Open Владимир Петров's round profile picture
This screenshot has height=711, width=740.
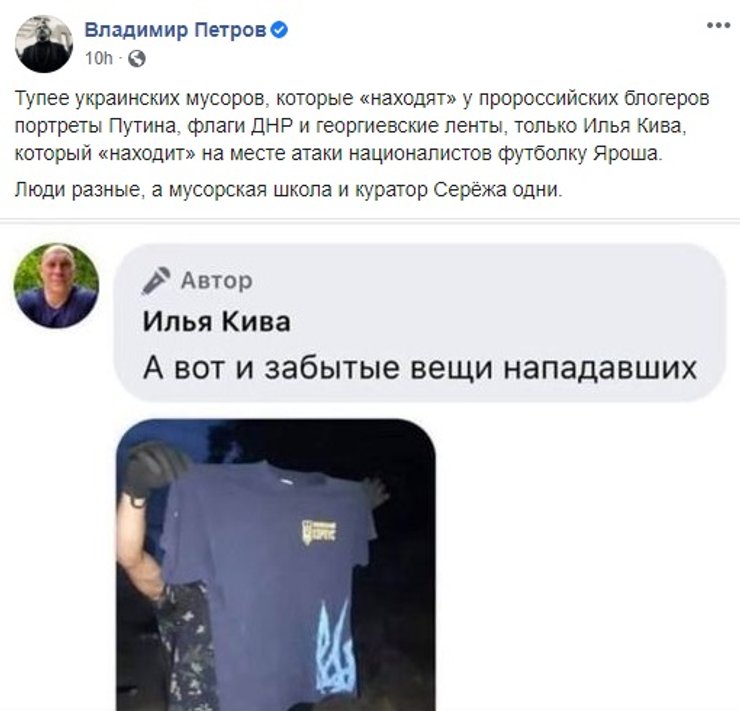(44, 44)
